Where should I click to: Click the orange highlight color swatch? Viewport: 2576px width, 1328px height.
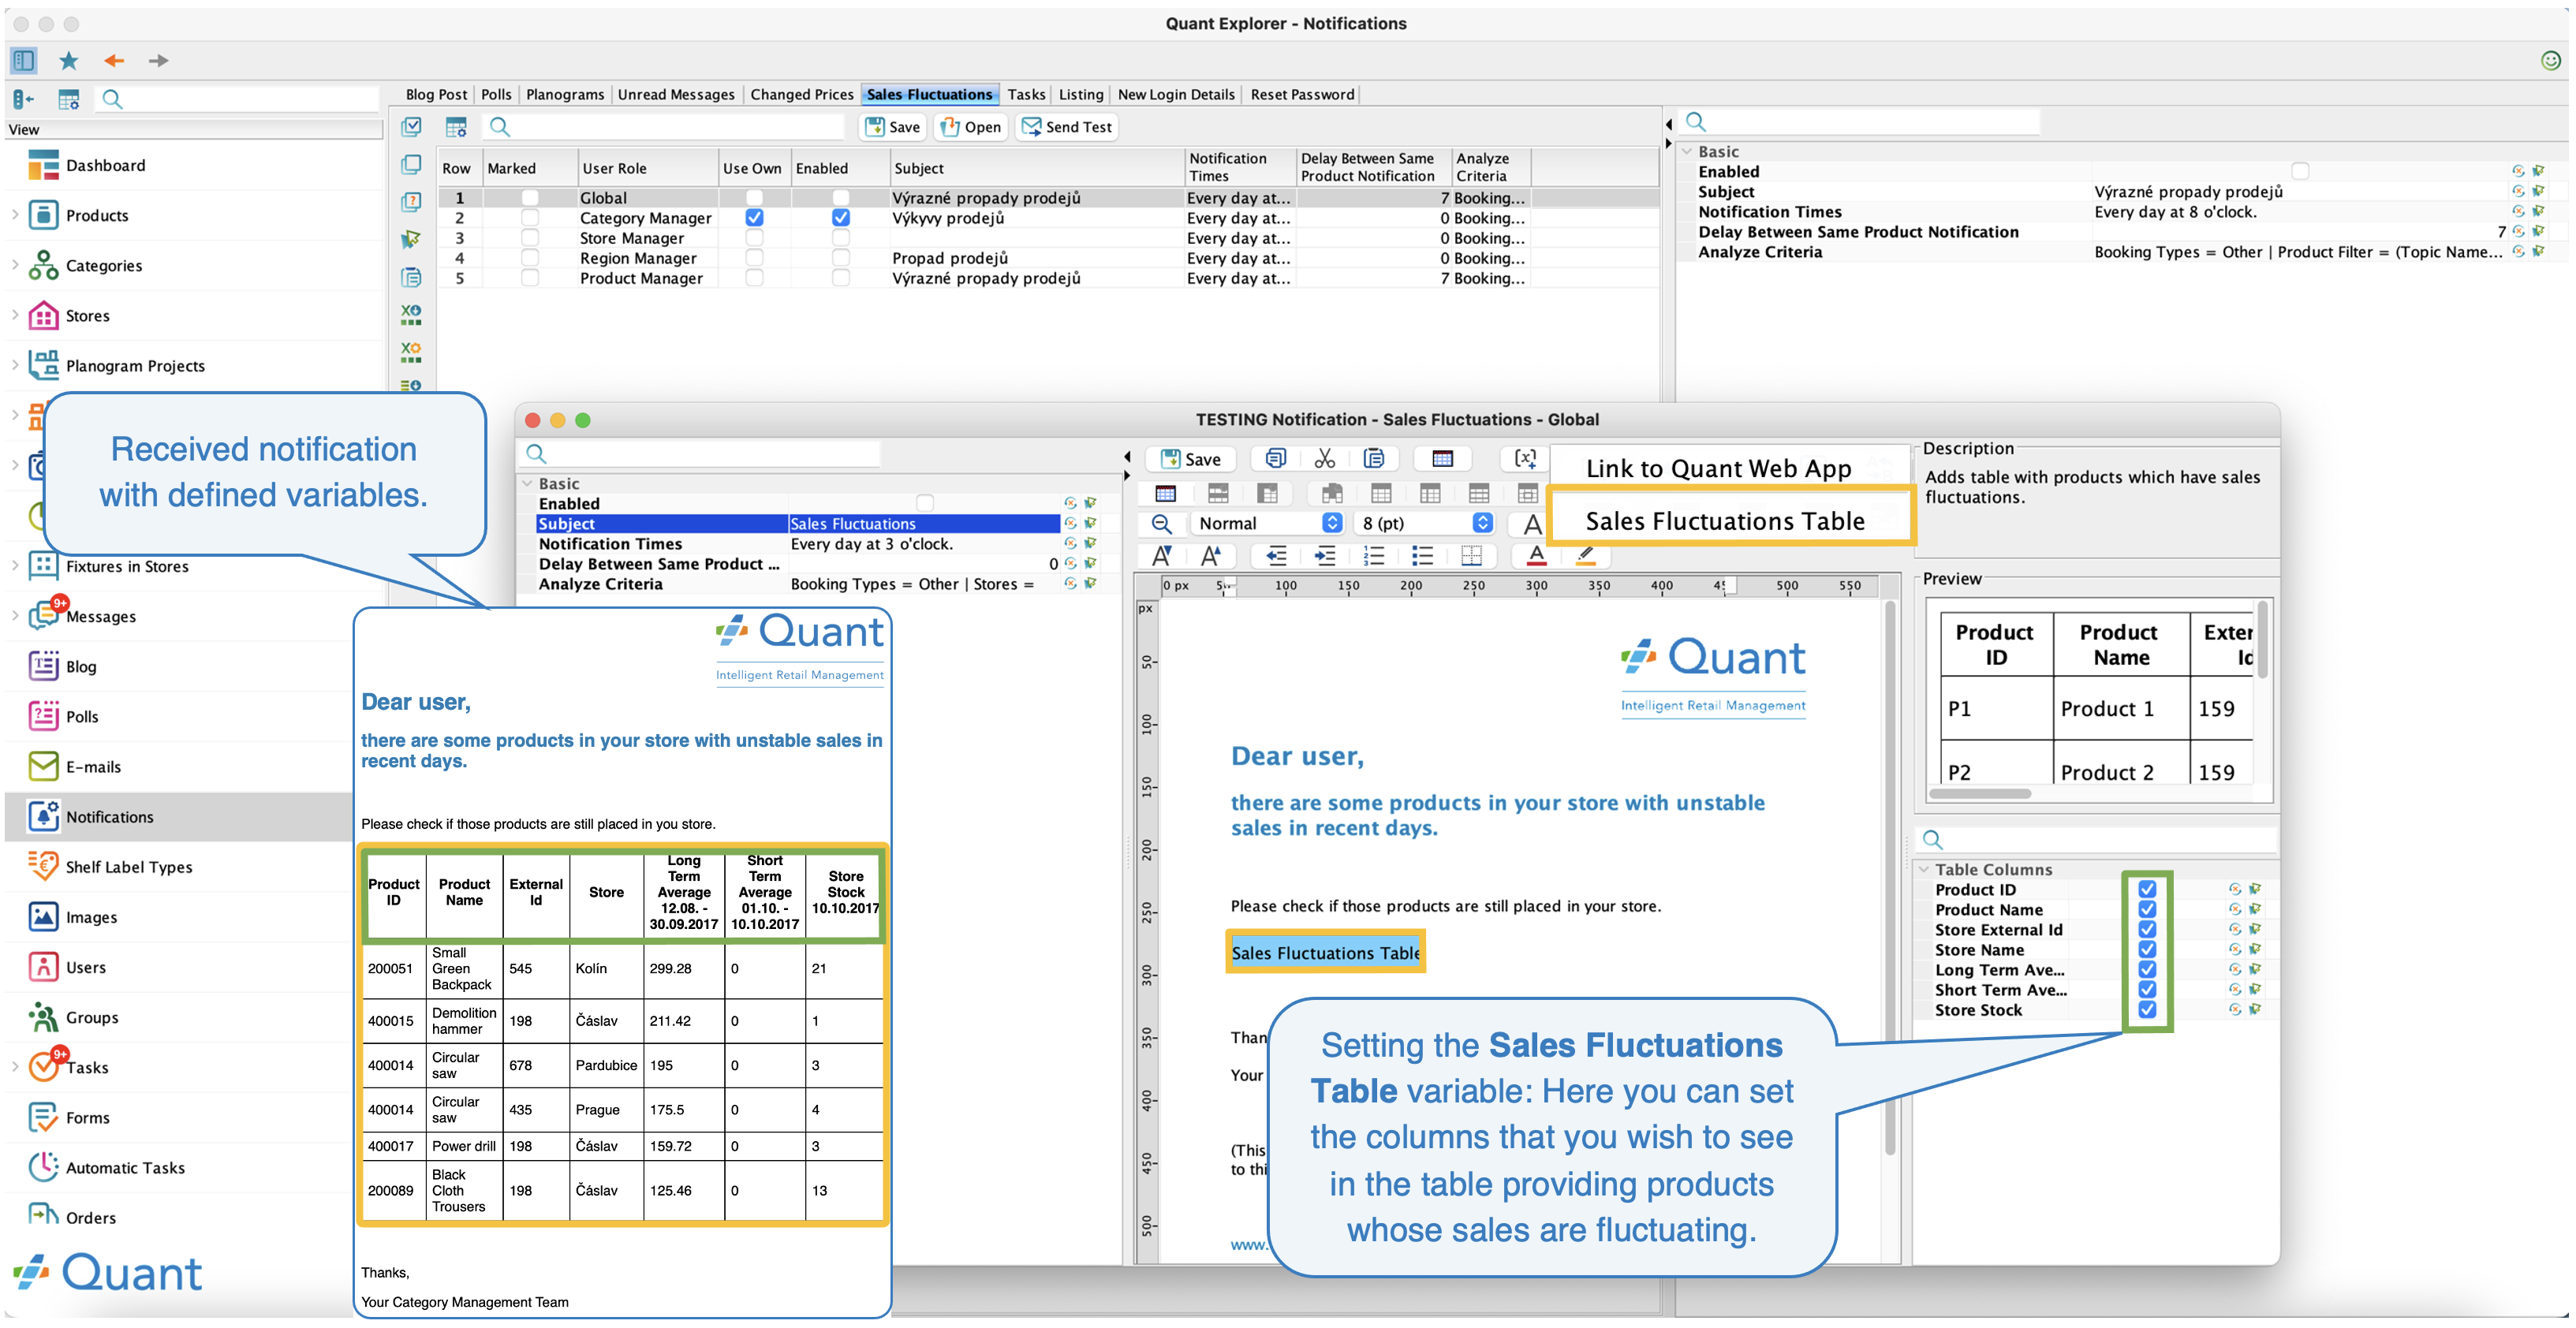pyautogui.click(x=1586, y=556)
